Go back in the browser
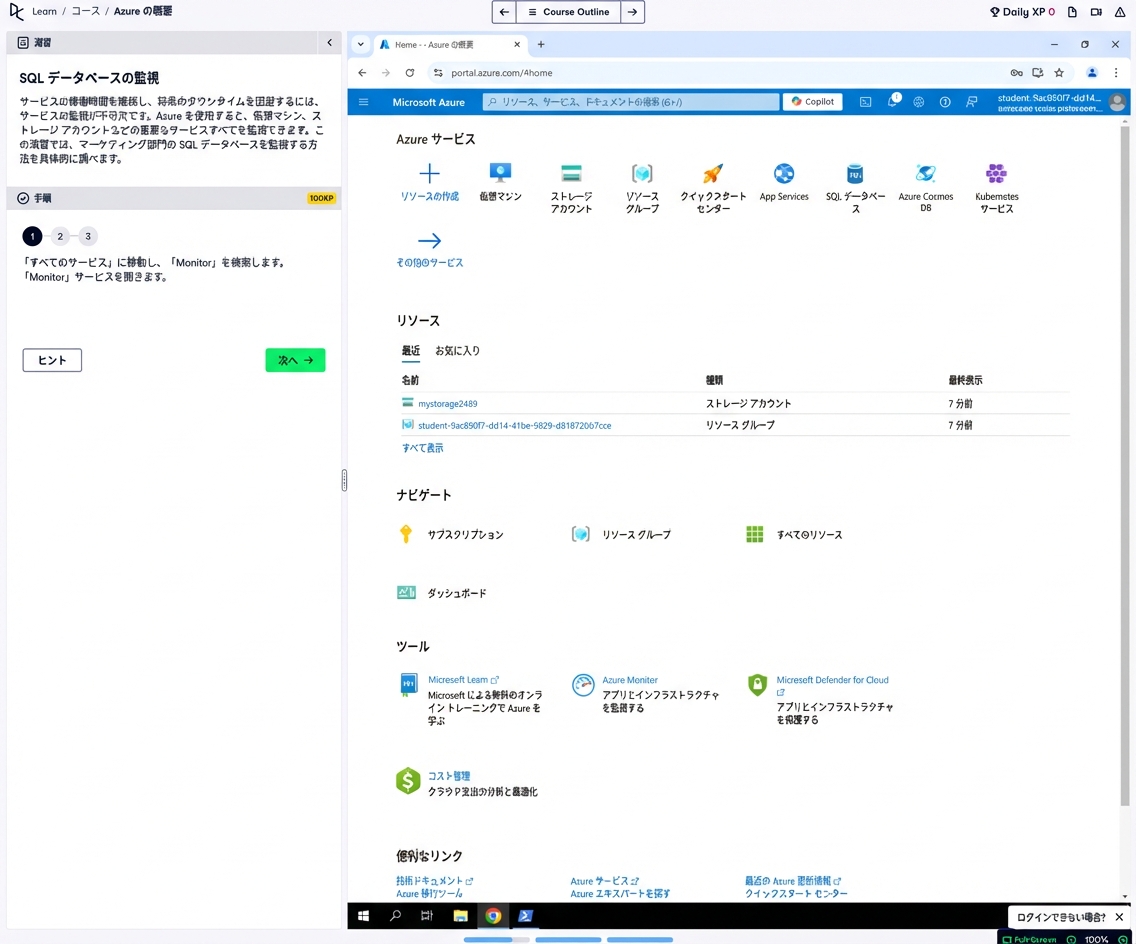This screenshot has width=1136, height=944. pyautogui.click(x=362, y=72)
